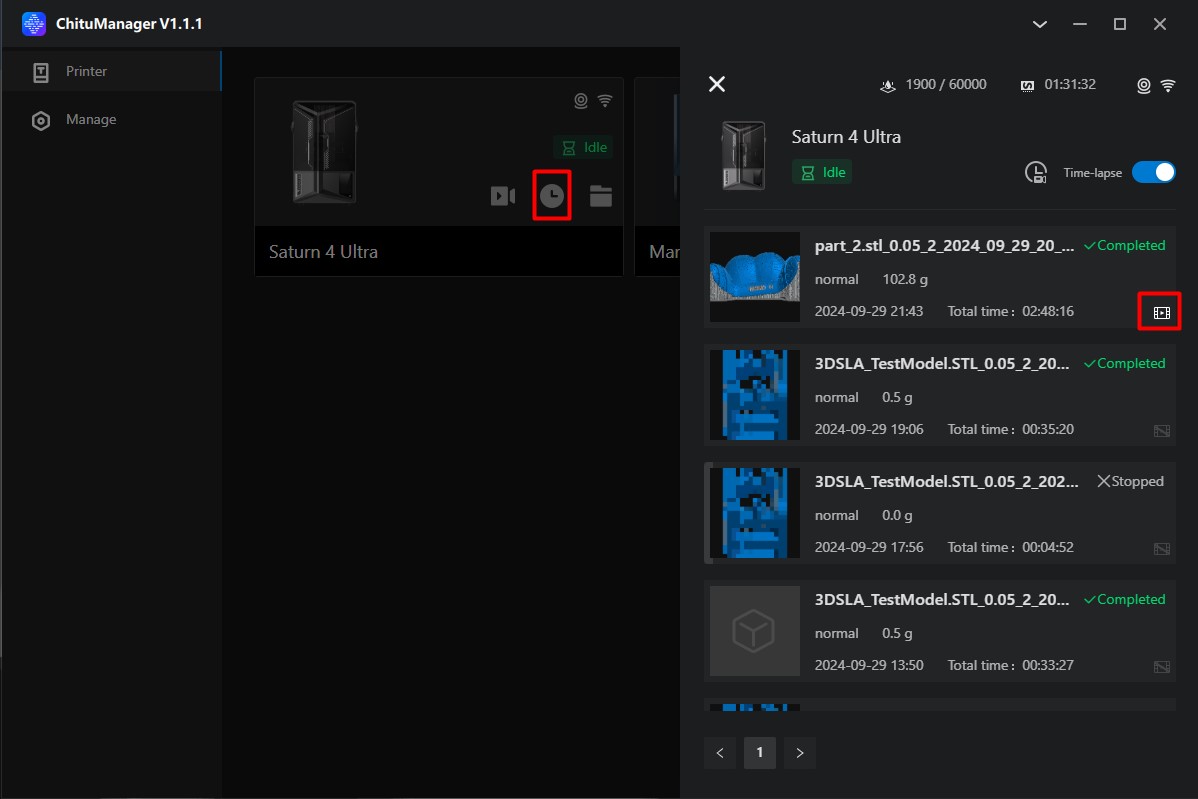Screen dimensions: 1198x799
Task: Switch to the Manage tab
Action: 91,120
